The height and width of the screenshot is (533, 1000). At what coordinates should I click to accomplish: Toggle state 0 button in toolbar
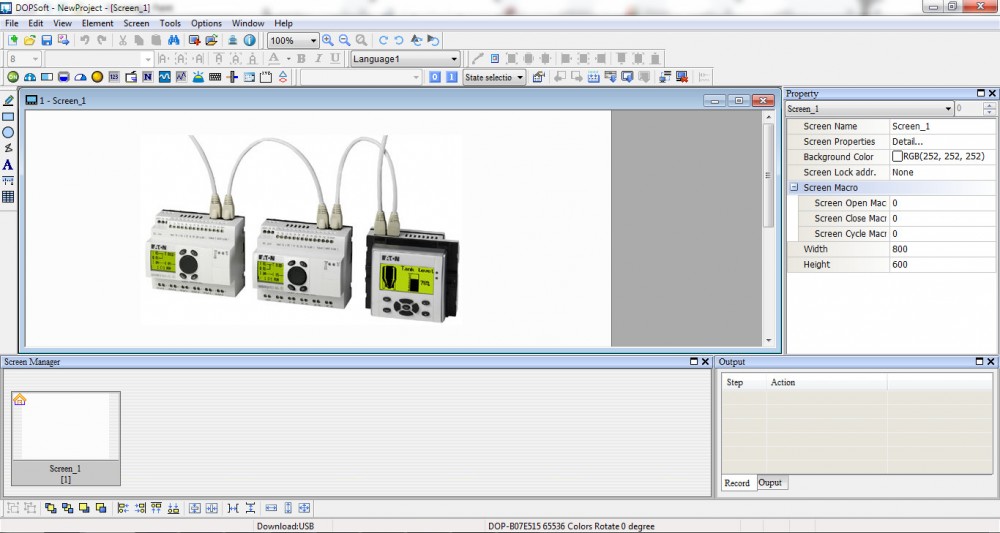(435, 77)
